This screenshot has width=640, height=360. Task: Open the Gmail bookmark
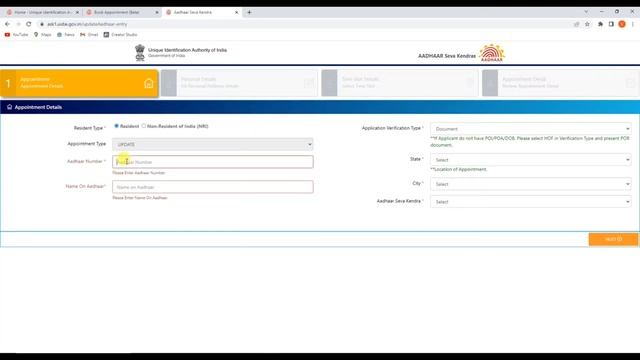[x=89, y=35]
